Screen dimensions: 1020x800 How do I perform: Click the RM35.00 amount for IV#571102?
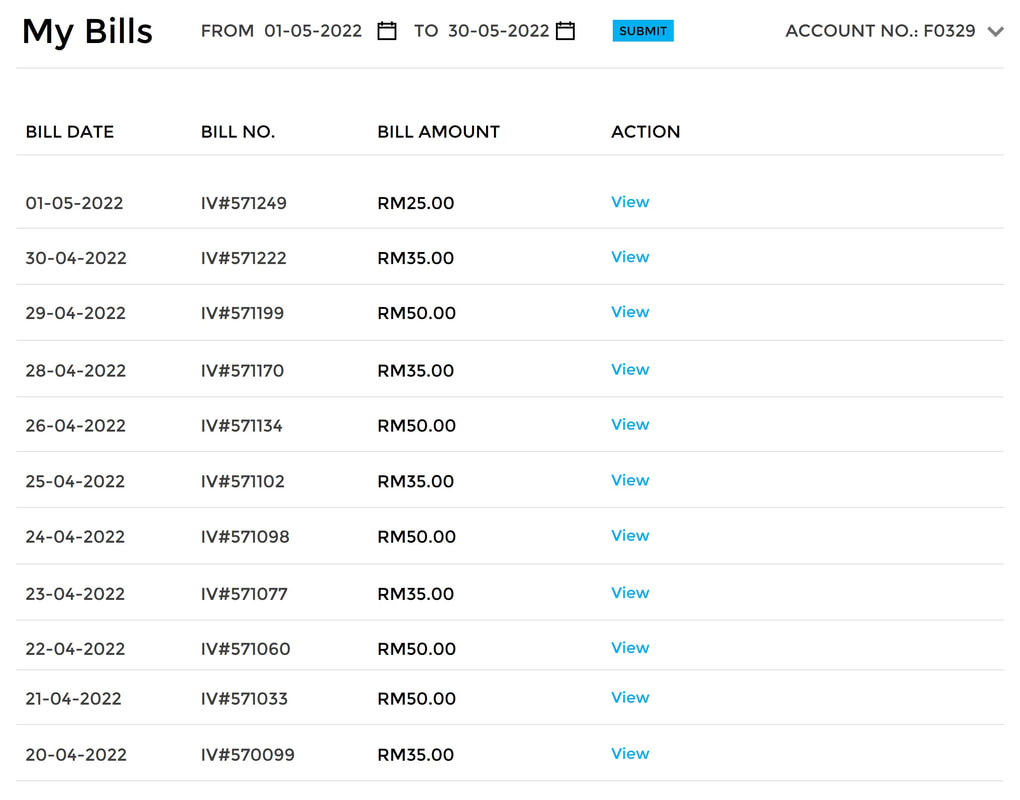(x=416, y=481)
